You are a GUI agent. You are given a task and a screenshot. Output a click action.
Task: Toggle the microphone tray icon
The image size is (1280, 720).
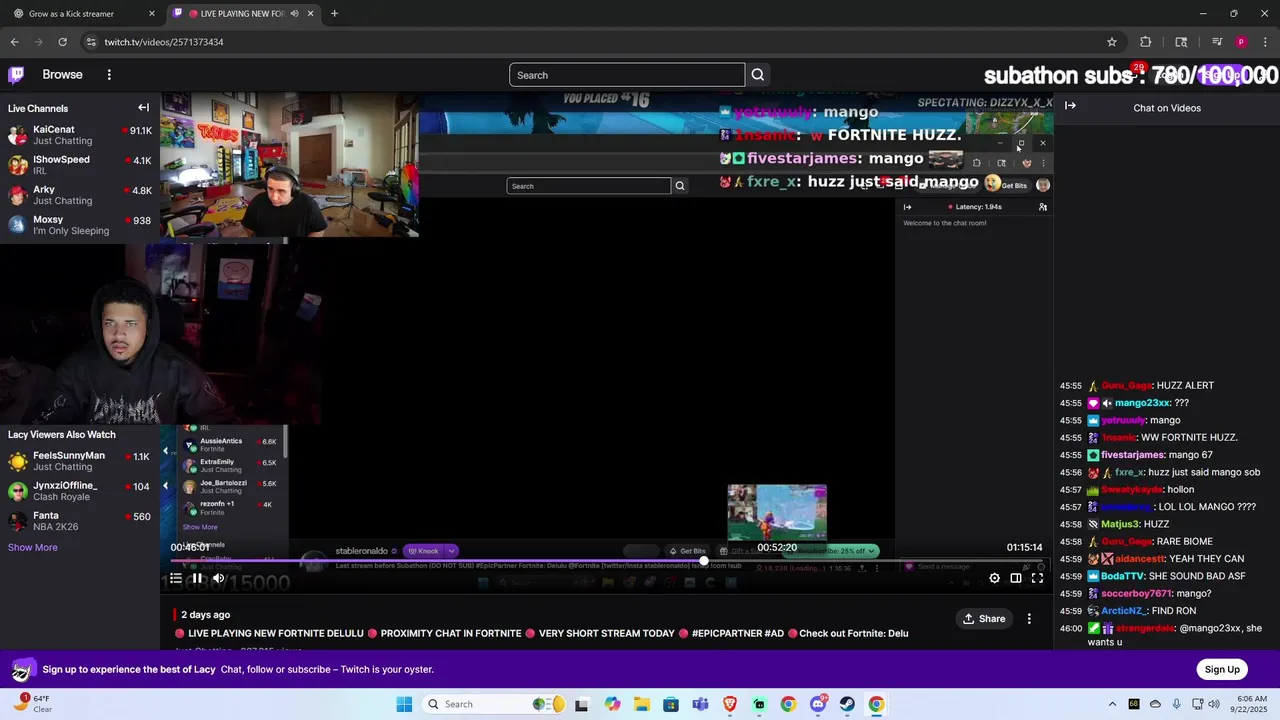[x=1176, y=704]
